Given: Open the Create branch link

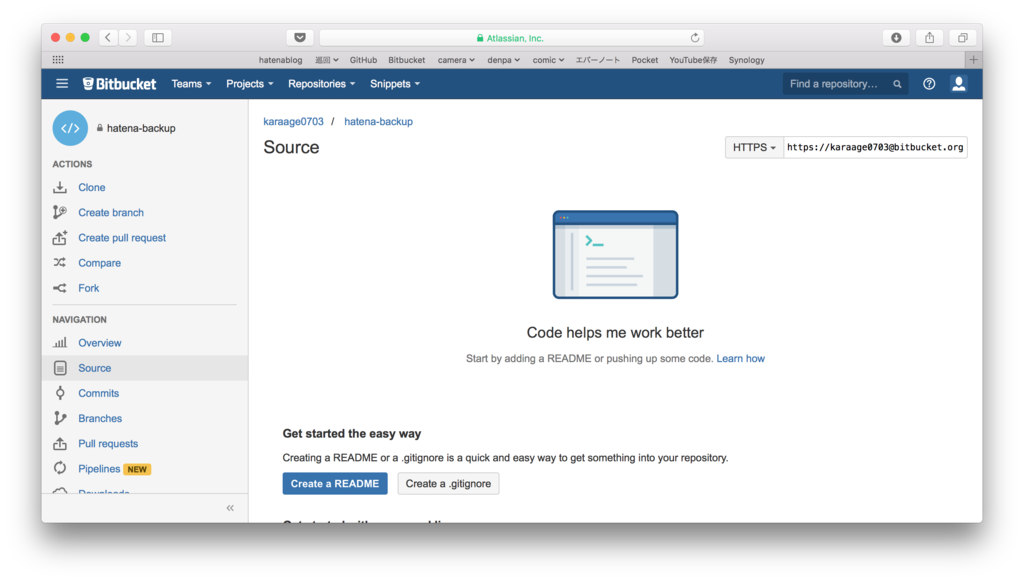Looking at the screenshot, I should click(x=111, y=213).
